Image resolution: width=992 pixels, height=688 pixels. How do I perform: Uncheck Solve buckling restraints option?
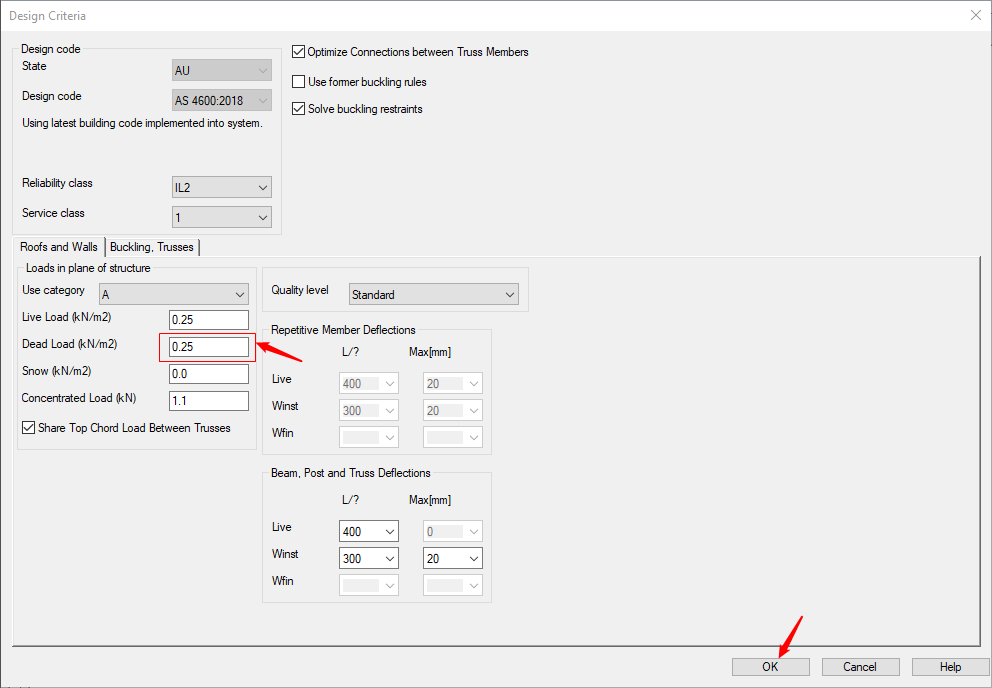tap(298, 109)
